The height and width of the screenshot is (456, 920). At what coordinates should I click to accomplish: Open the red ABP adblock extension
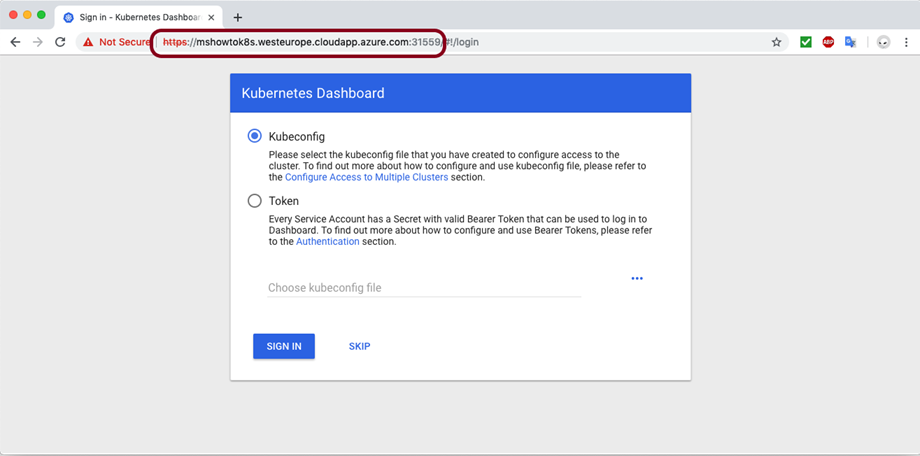click(828, 43)
